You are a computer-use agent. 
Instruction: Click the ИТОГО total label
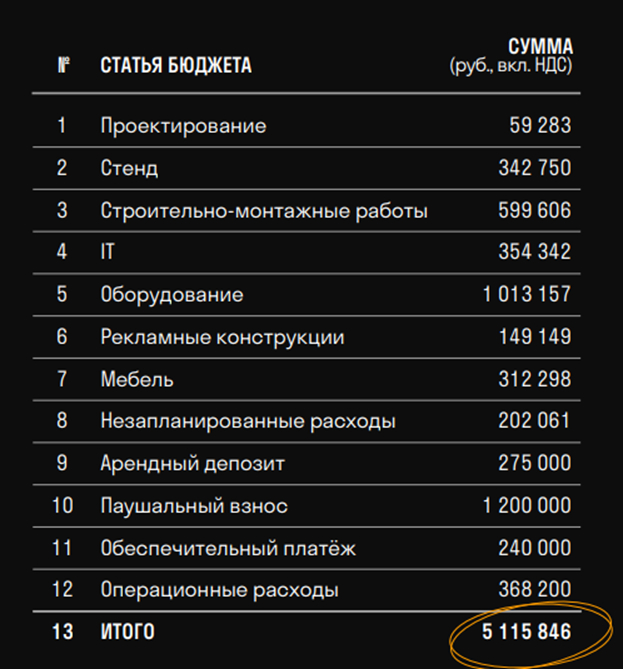[129, 632]
